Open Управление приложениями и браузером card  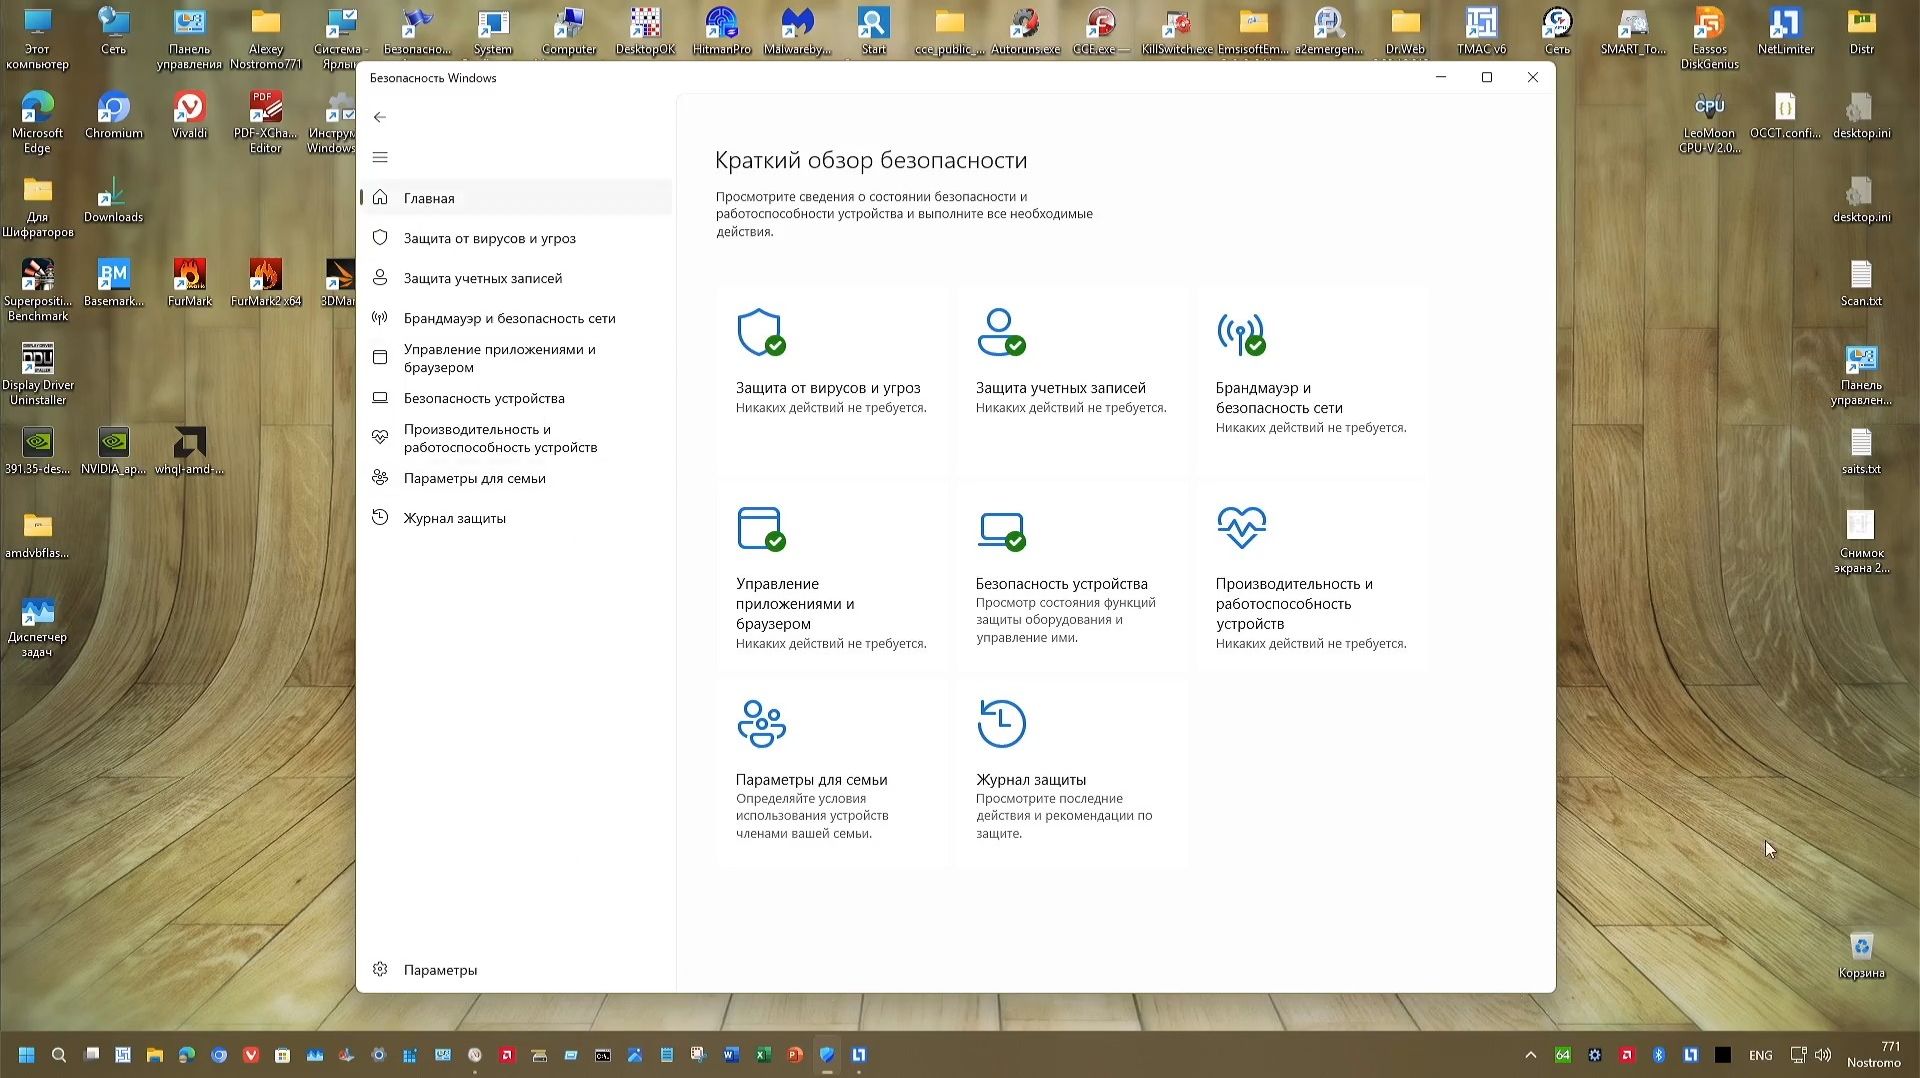pos(832,577)
